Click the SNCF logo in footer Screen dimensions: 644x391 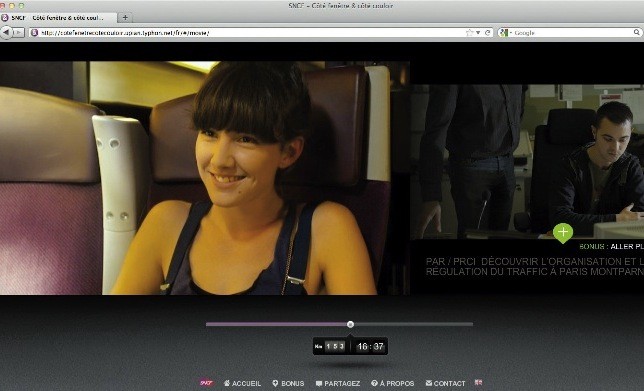click(207, 383)
